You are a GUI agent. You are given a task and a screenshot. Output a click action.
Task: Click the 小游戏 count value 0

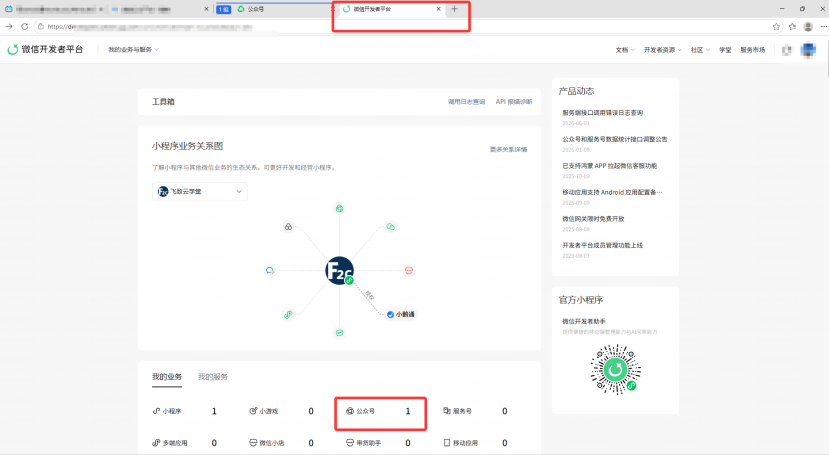311,411
